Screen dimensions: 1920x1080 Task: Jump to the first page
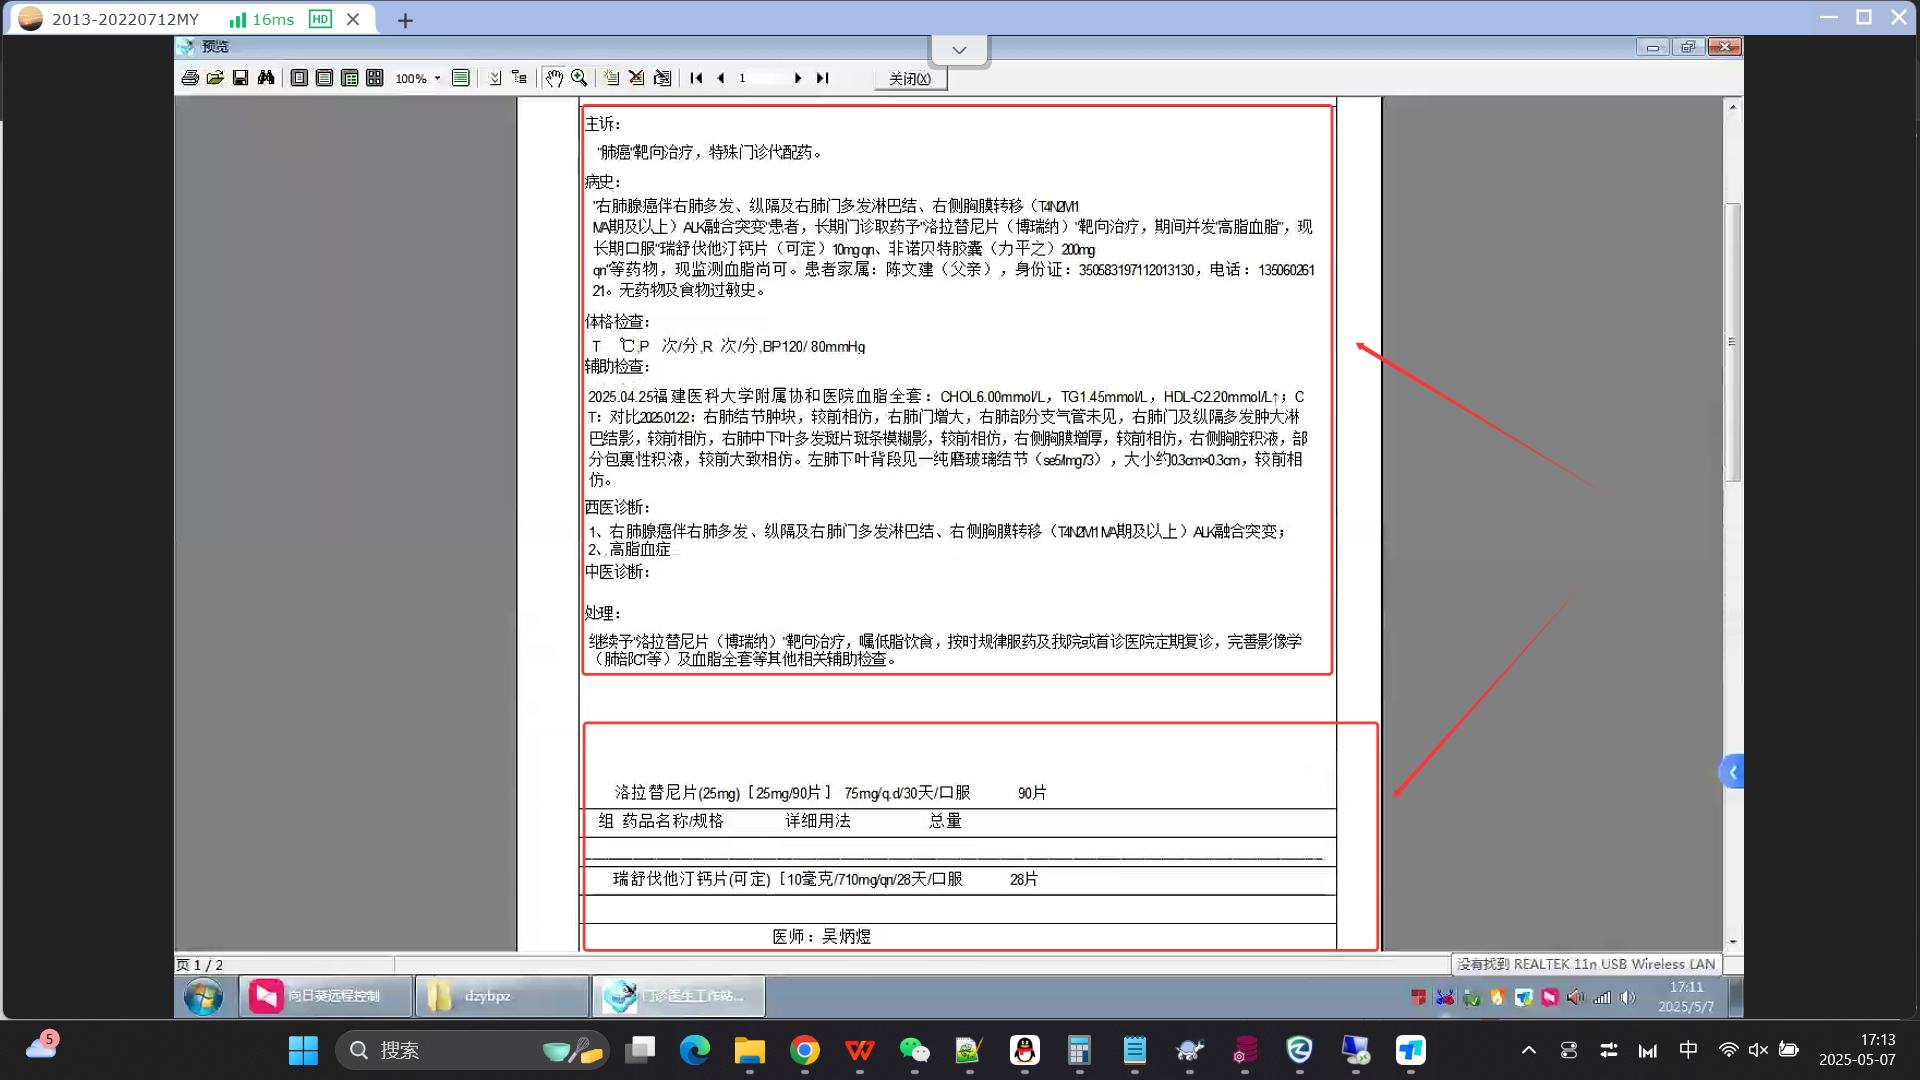(x=696, y=78)
